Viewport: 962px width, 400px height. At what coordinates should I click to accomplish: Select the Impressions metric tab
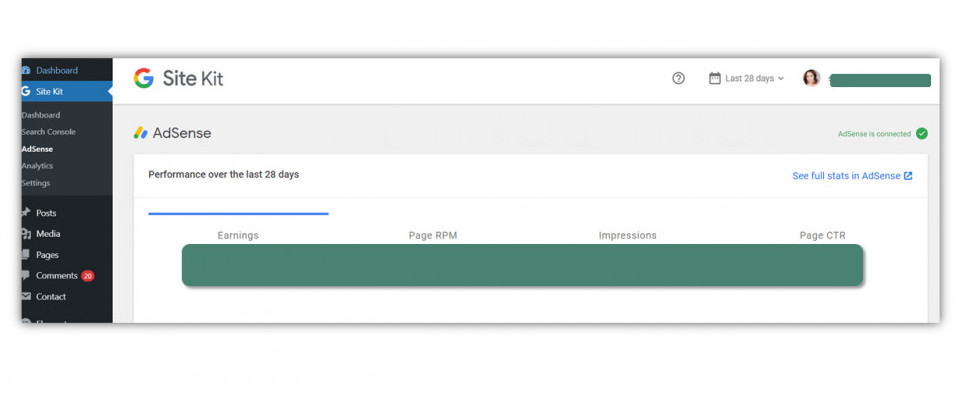pos(628,236)
